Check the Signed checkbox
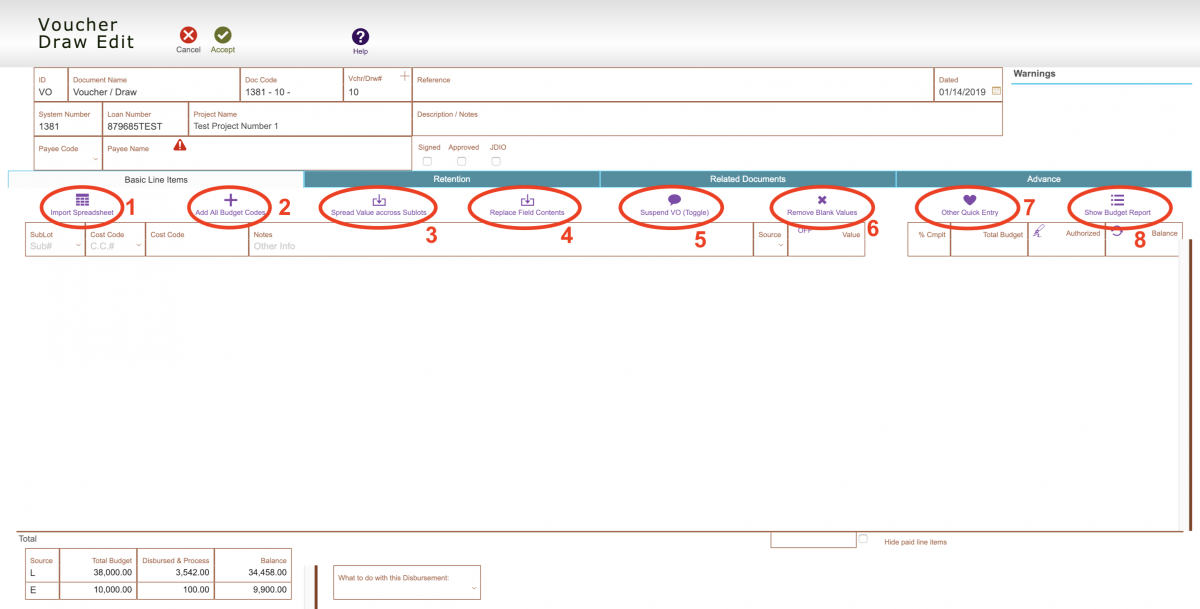 428,160
